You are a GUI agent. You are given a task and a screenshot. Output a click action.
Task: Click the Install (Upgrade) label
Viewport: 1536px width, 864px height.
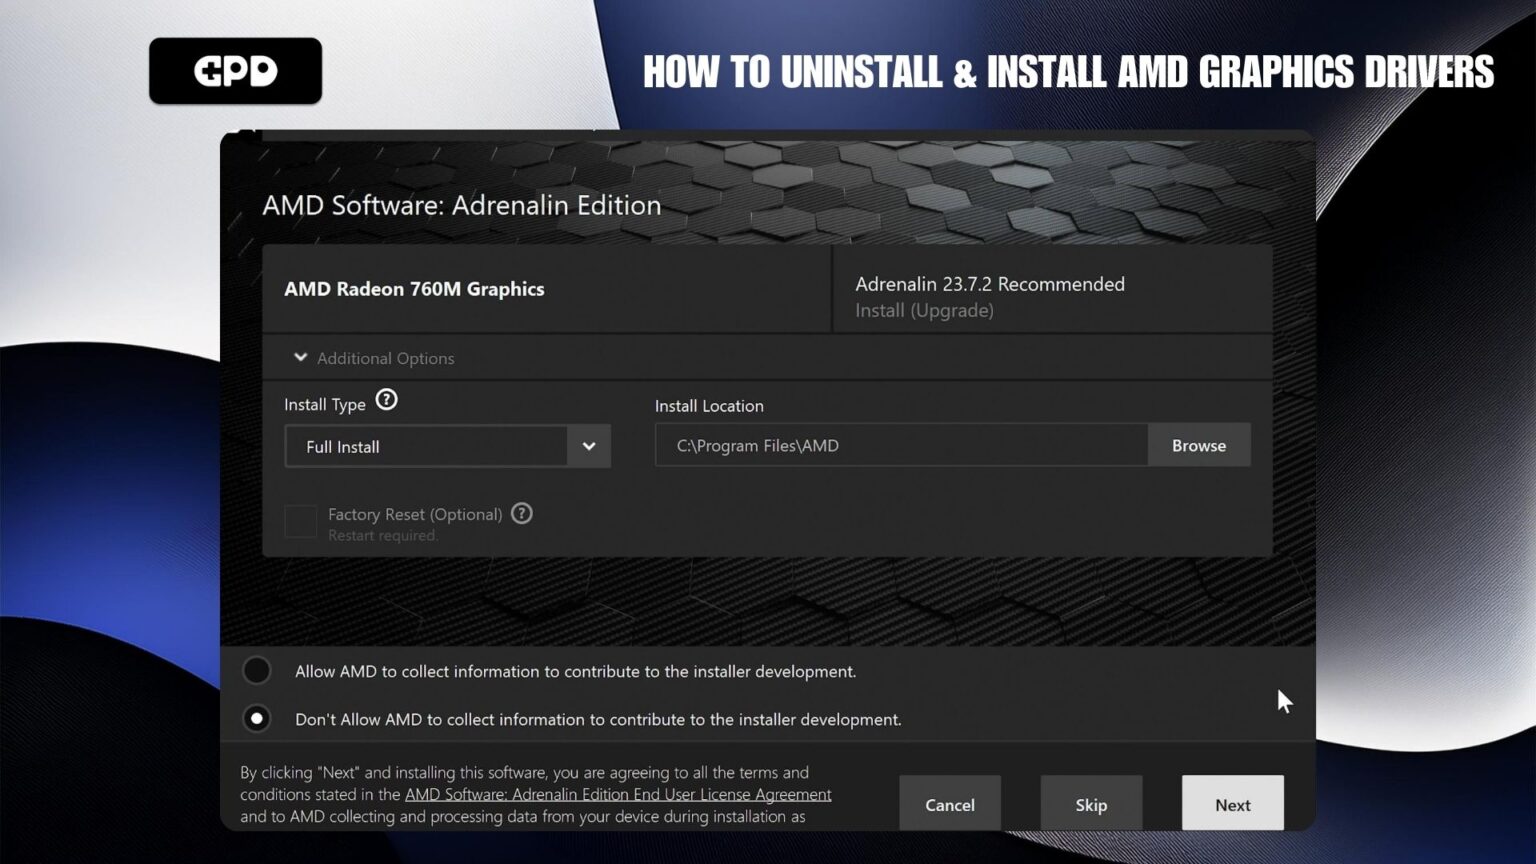[923, 310]
